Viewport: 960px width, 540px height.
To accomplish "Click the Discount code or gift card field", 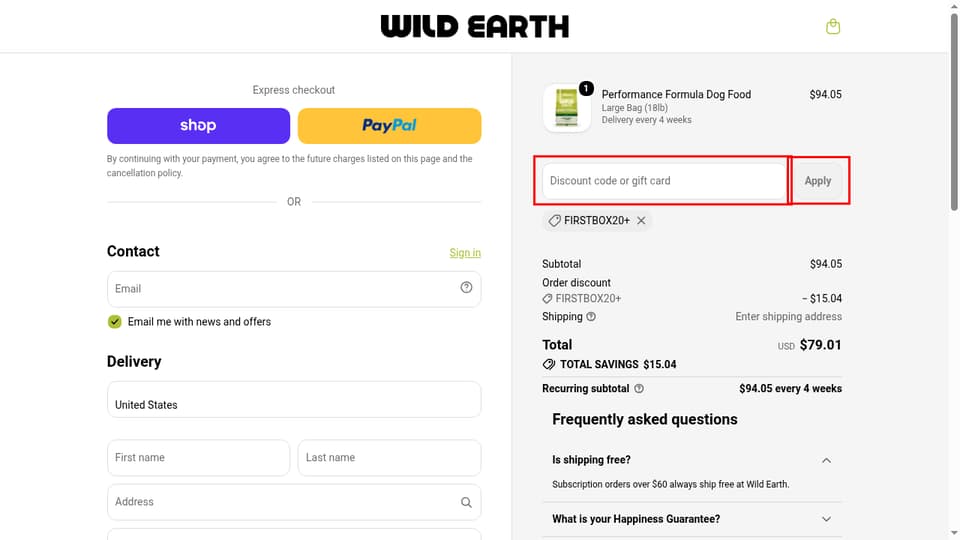I will tap(664, 181).
